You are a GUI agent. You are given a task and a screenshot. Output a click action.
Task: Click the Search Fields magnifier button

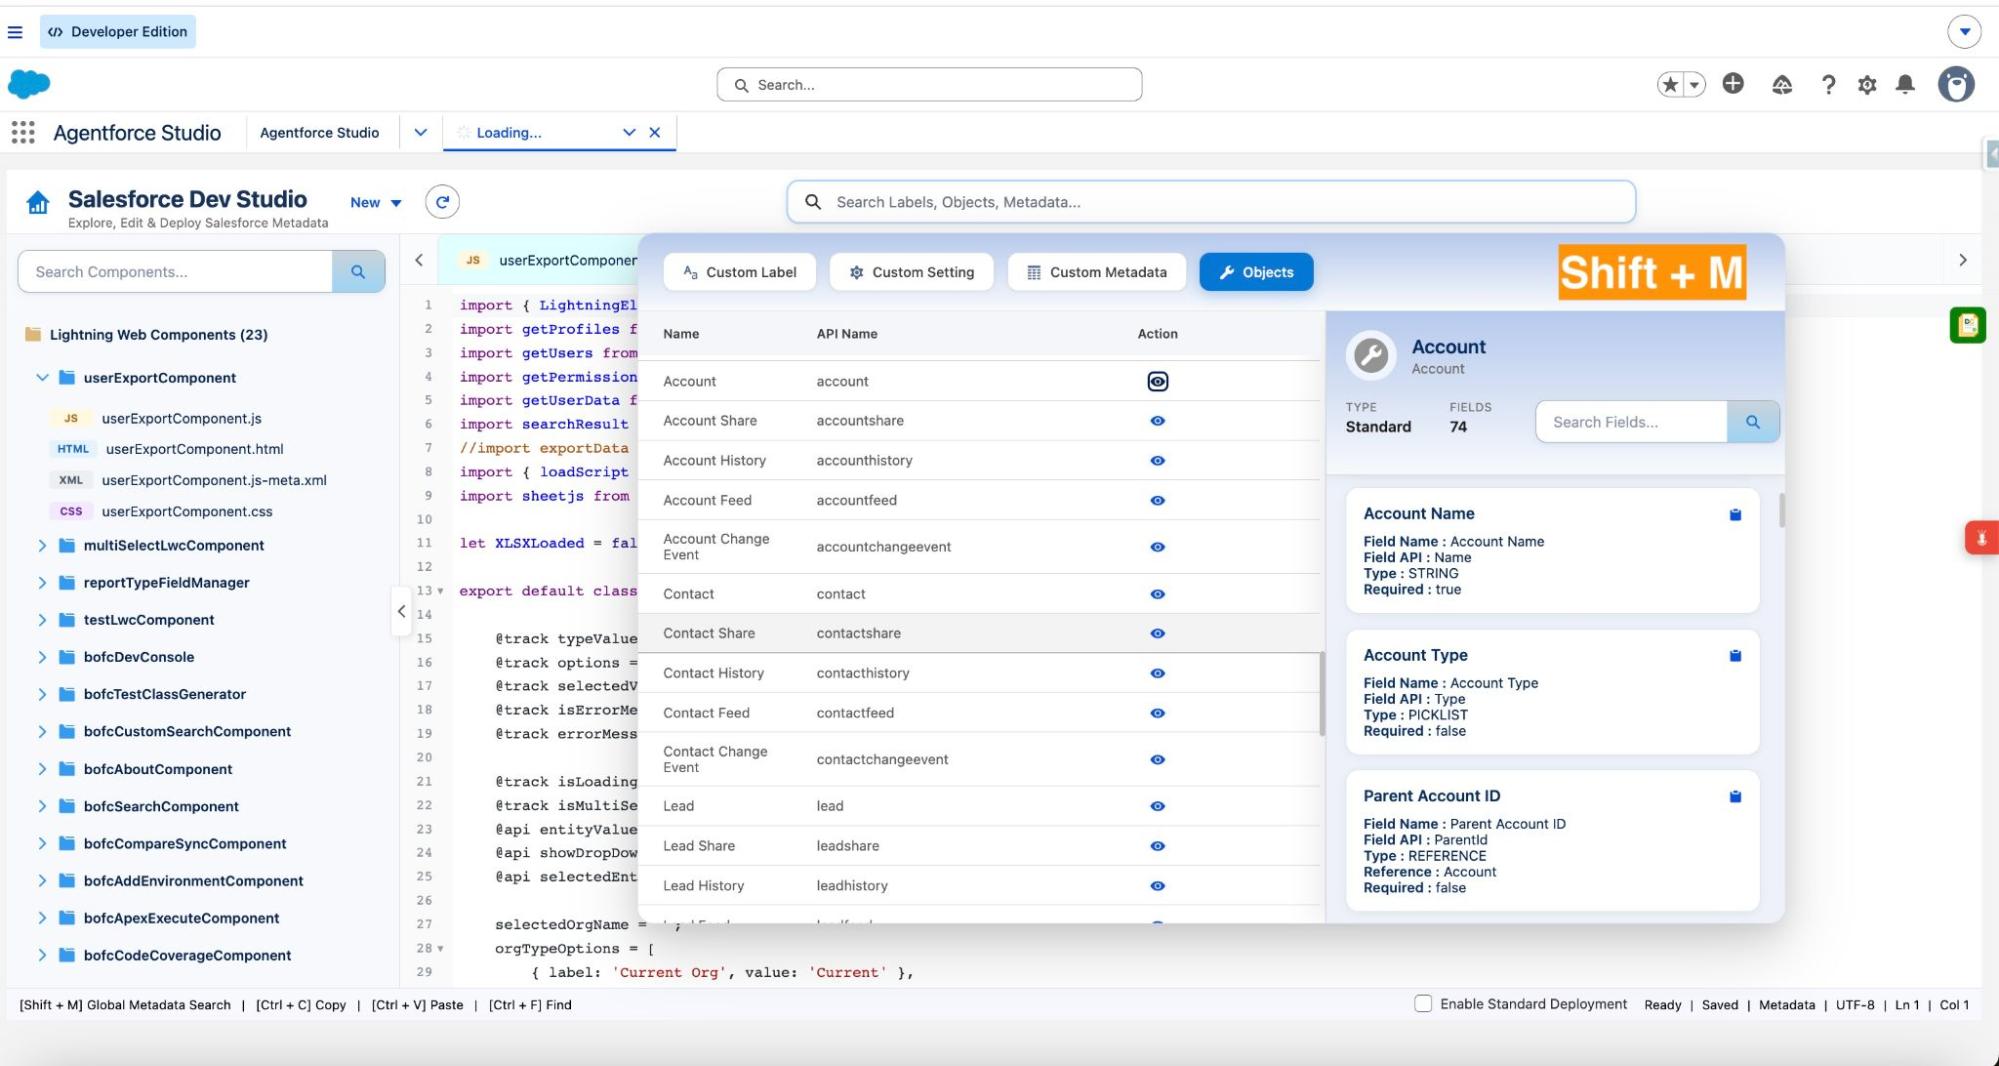pyautogui.click(x=1752, y=422)
